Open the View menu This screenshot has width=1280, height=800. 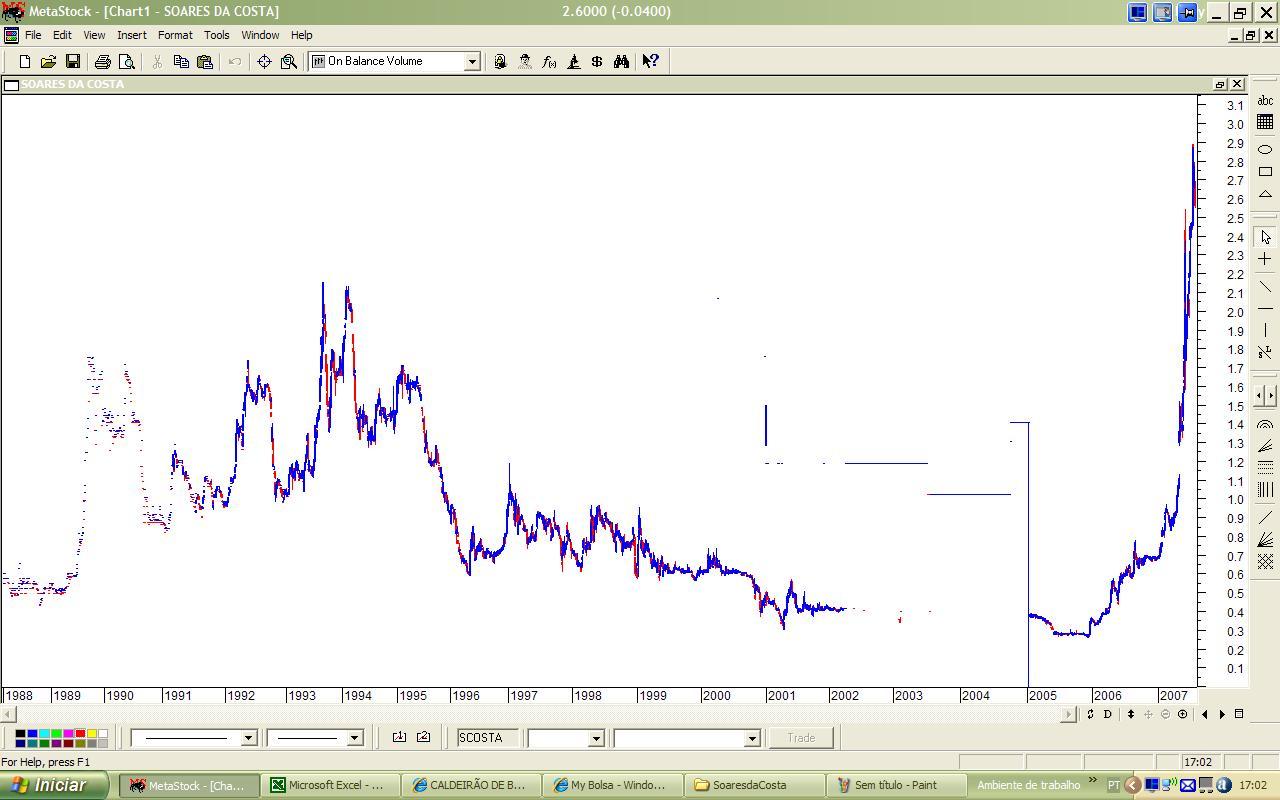point(94,35)
